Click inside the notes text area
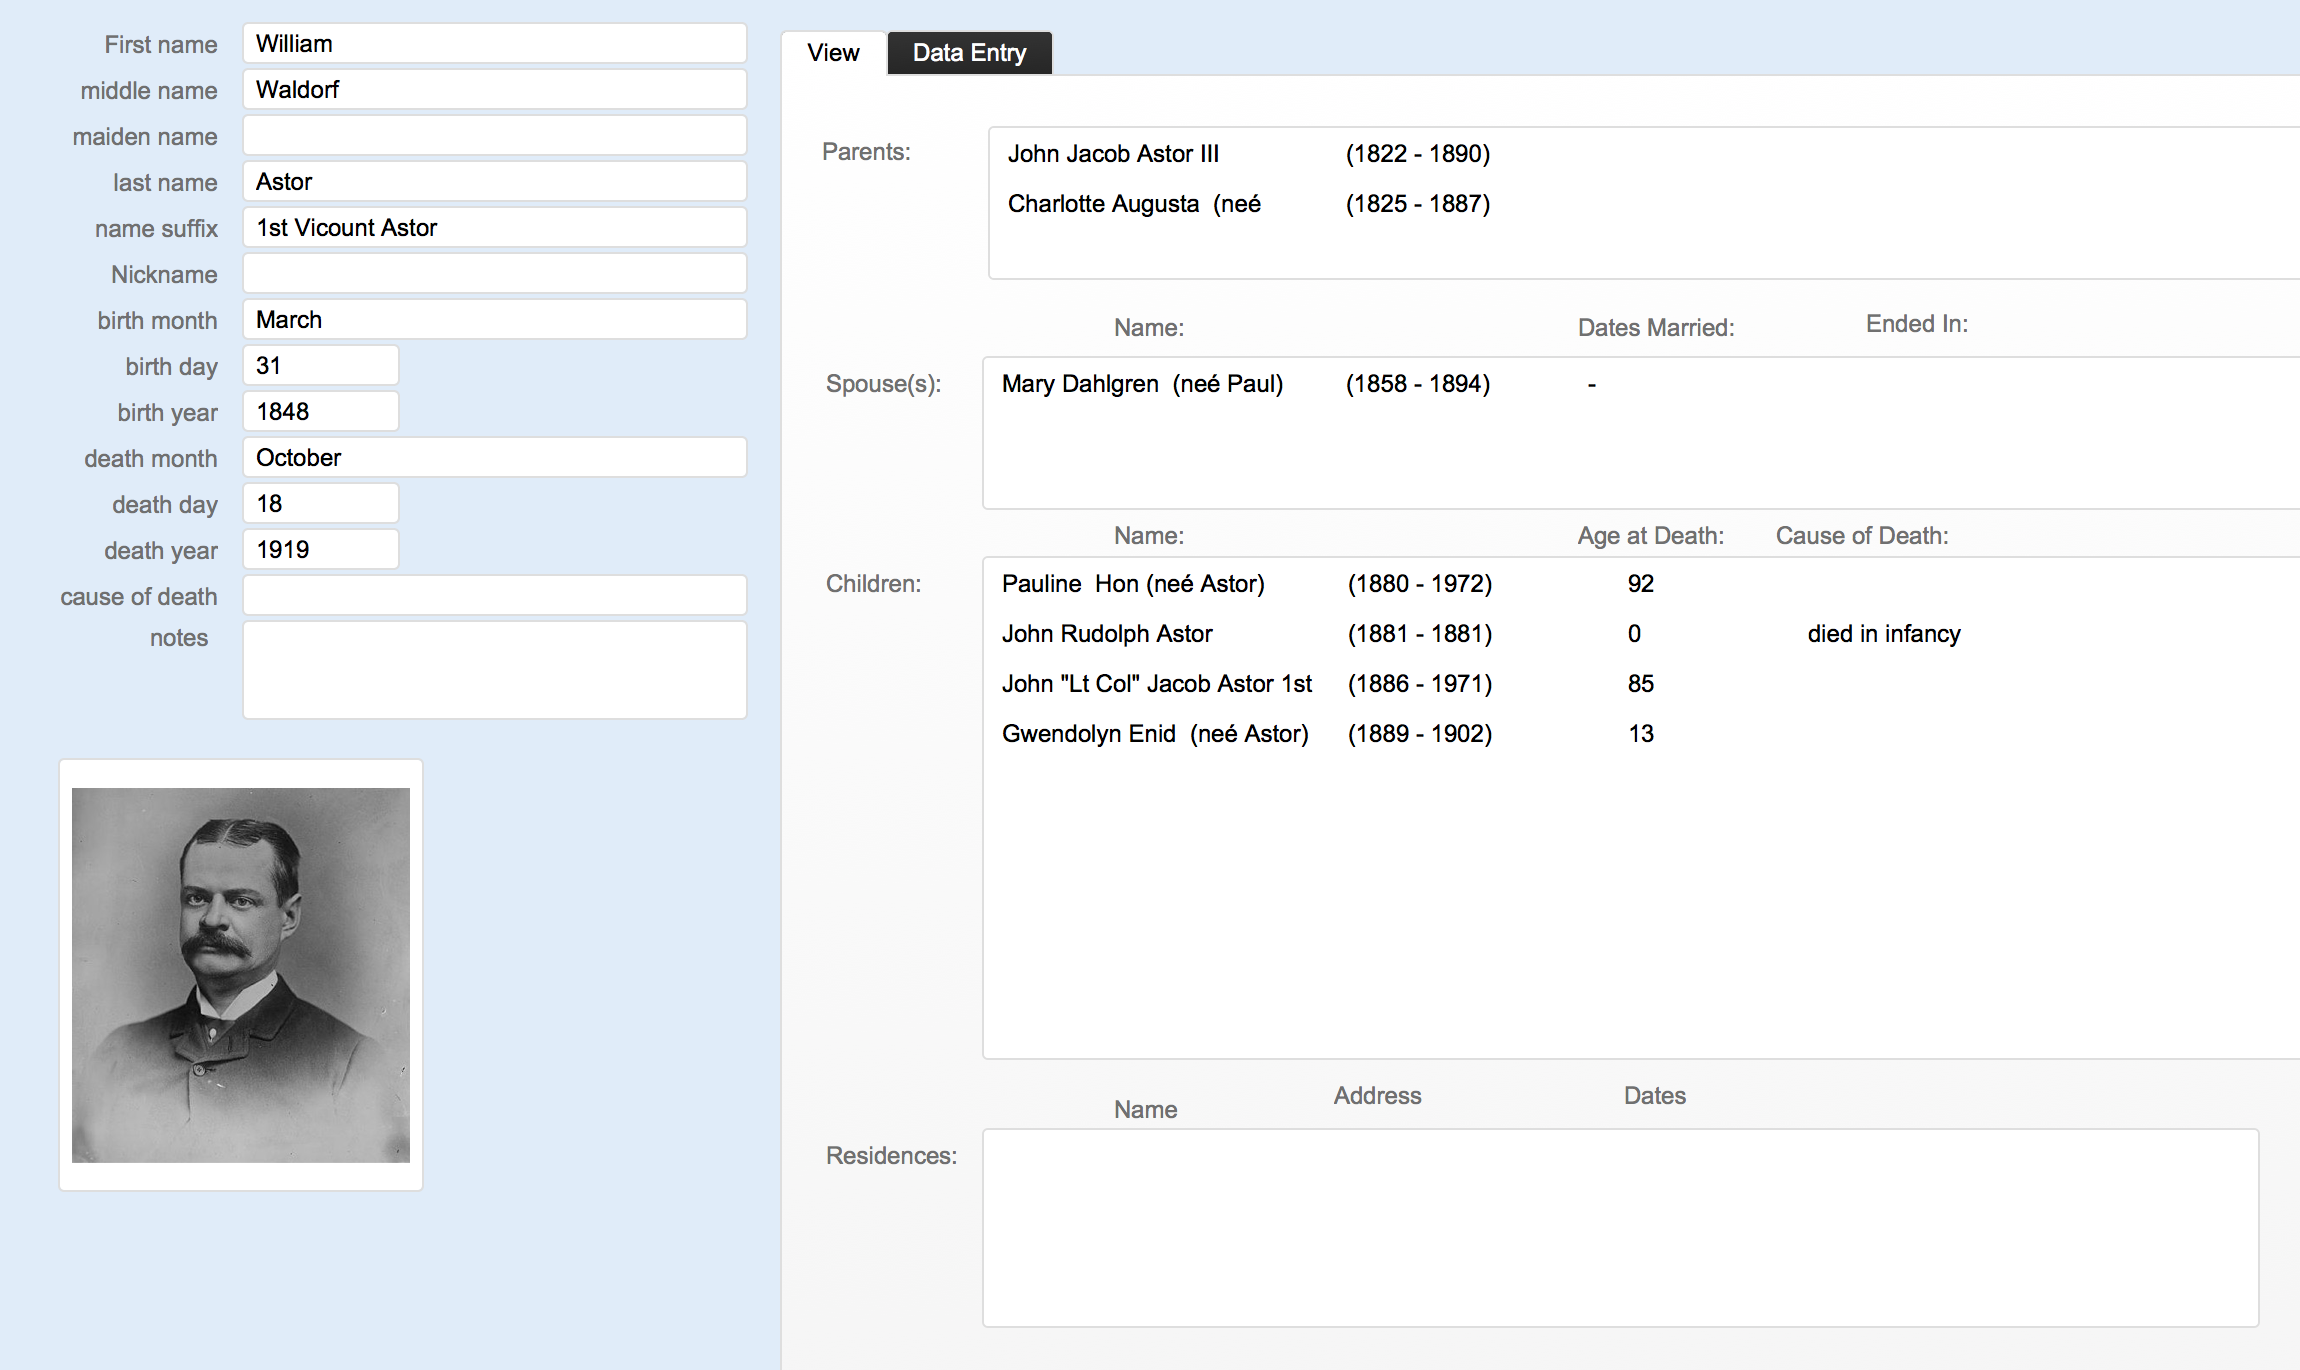Viewport: 2300px width, 1370px height. click(x=494, y=670)
